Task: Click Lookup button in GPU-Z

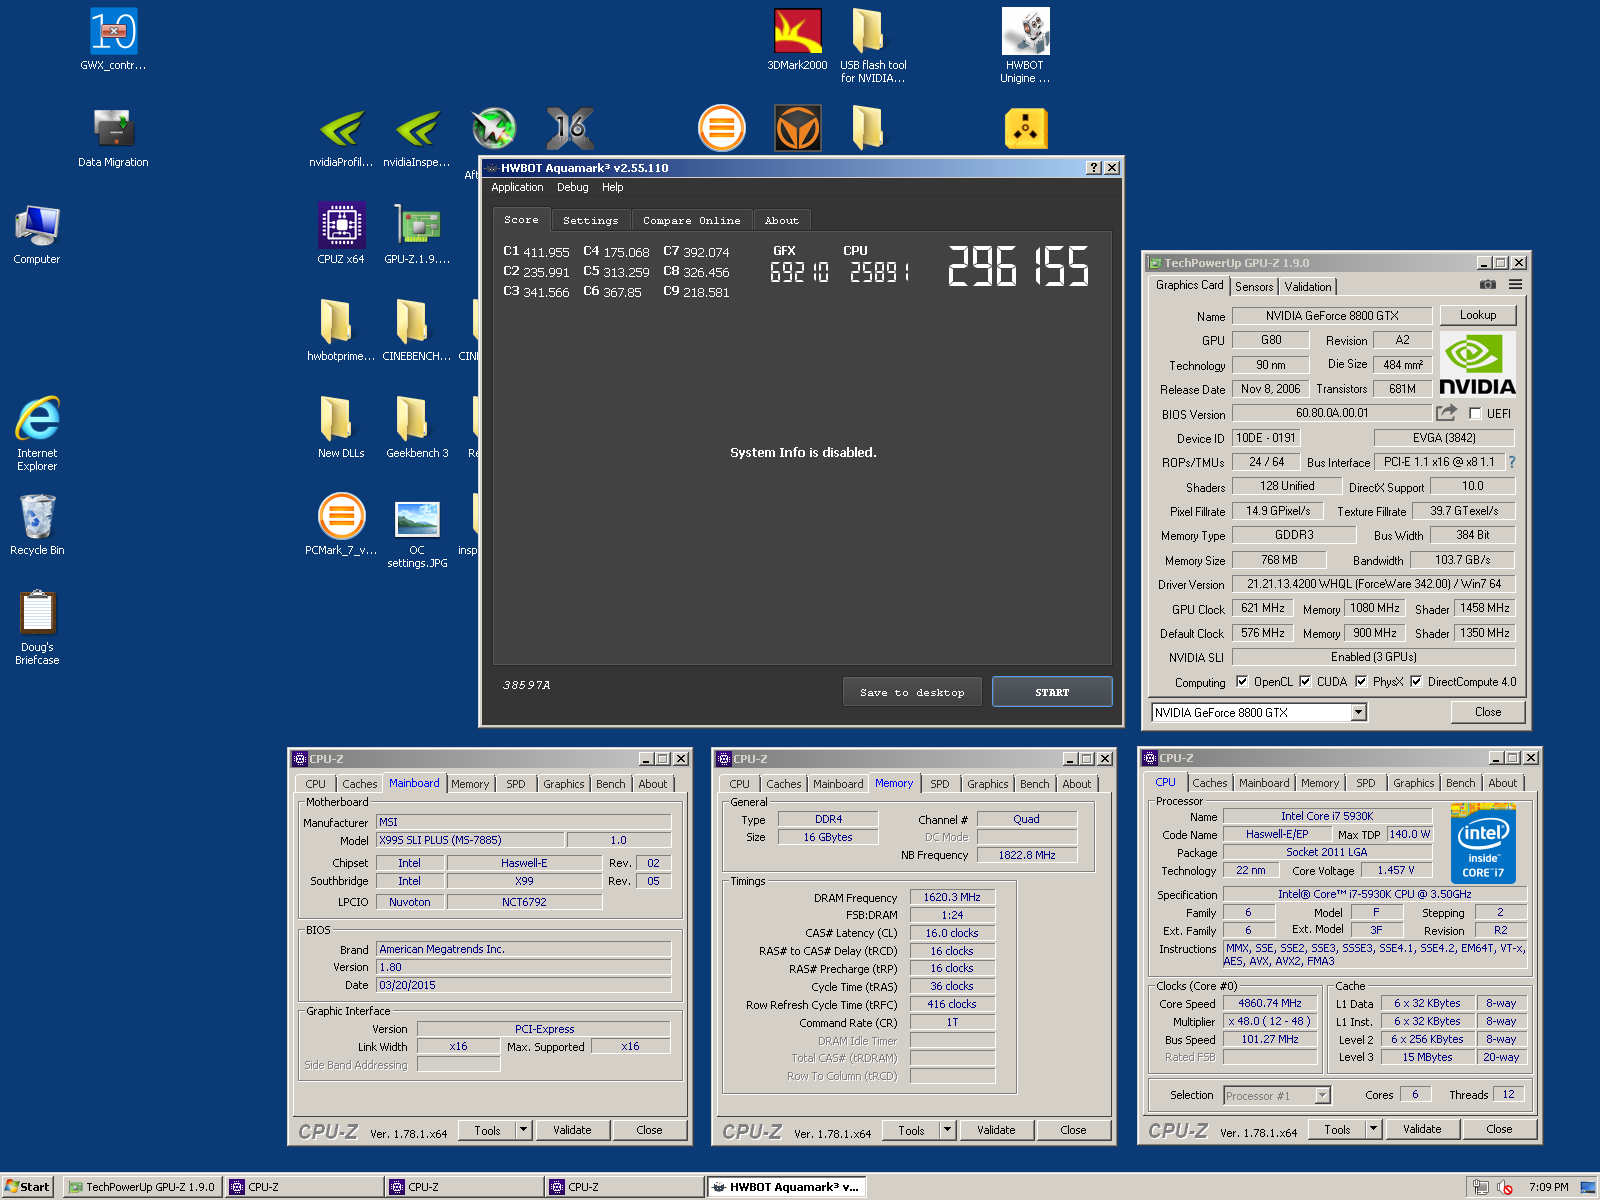Action: (x=1478, y=315)
